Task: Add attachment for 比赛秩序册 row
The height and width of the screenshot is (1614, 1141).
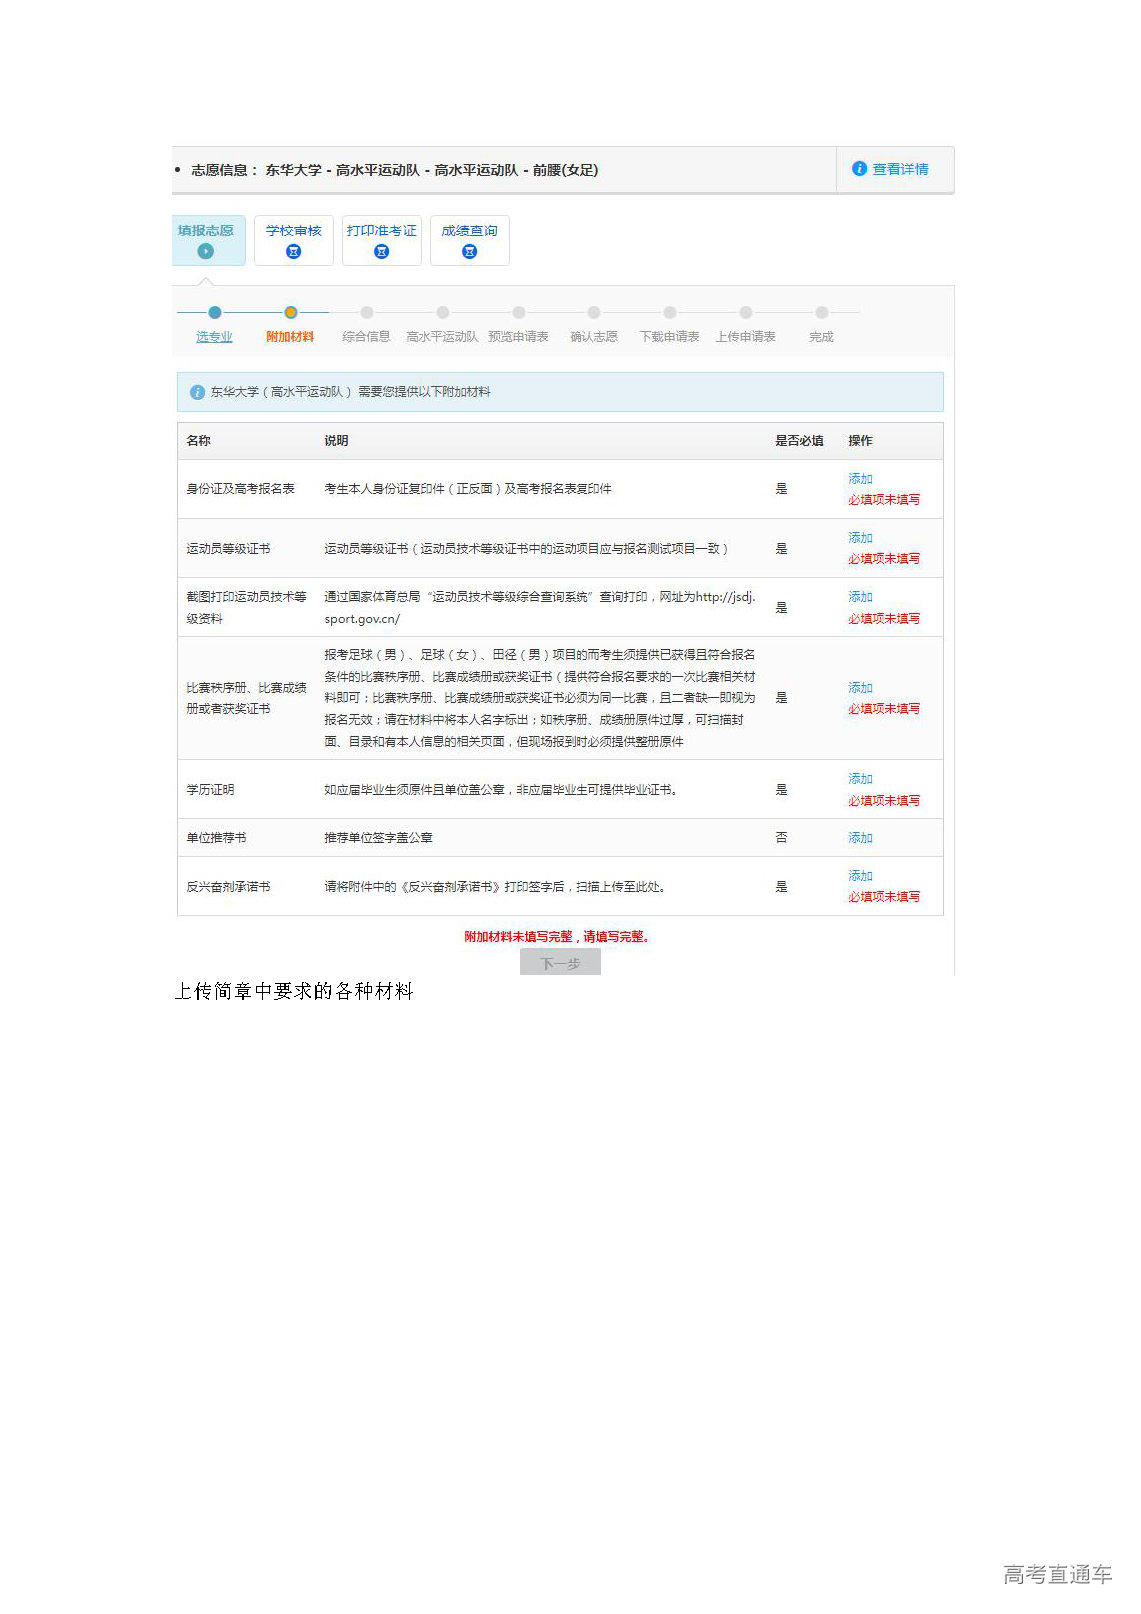Action: [860, 688]
